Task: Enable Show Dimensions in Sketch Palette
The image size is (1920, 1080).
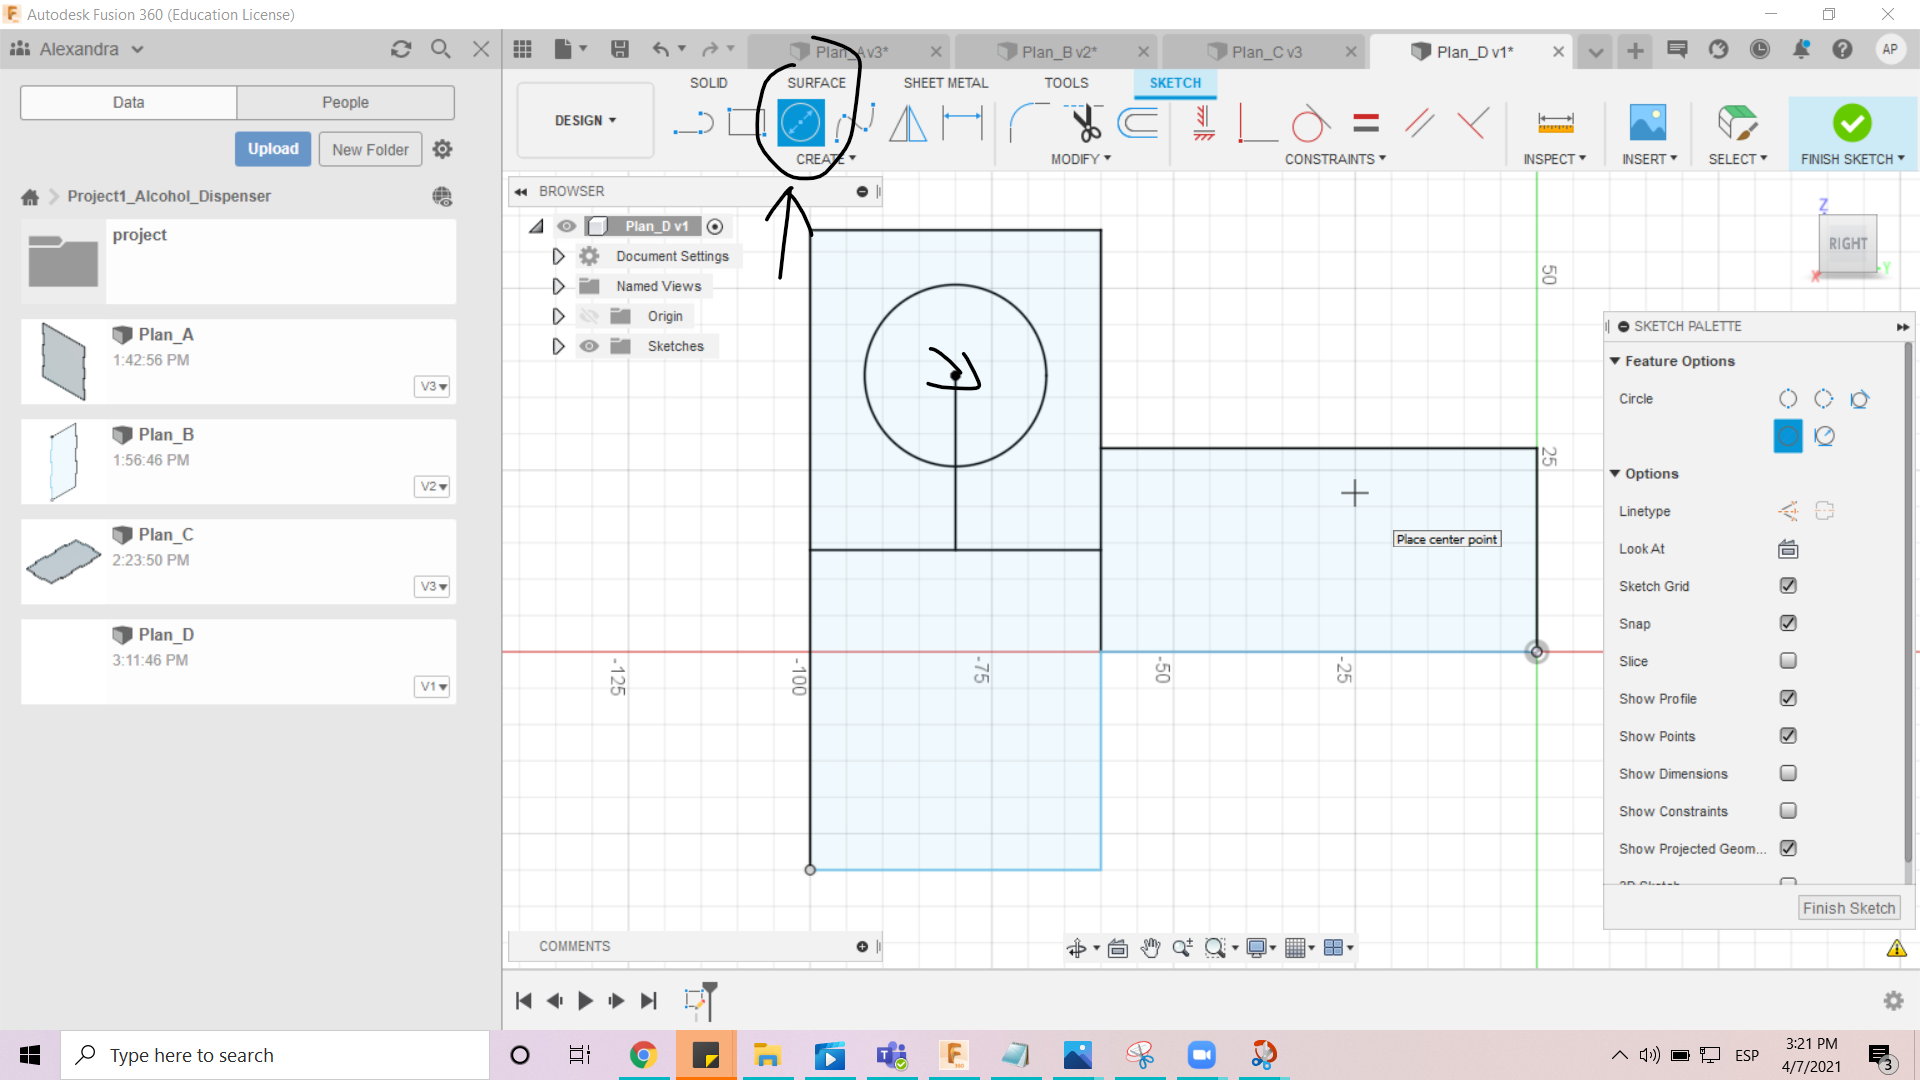Action: coord(1788,773)
